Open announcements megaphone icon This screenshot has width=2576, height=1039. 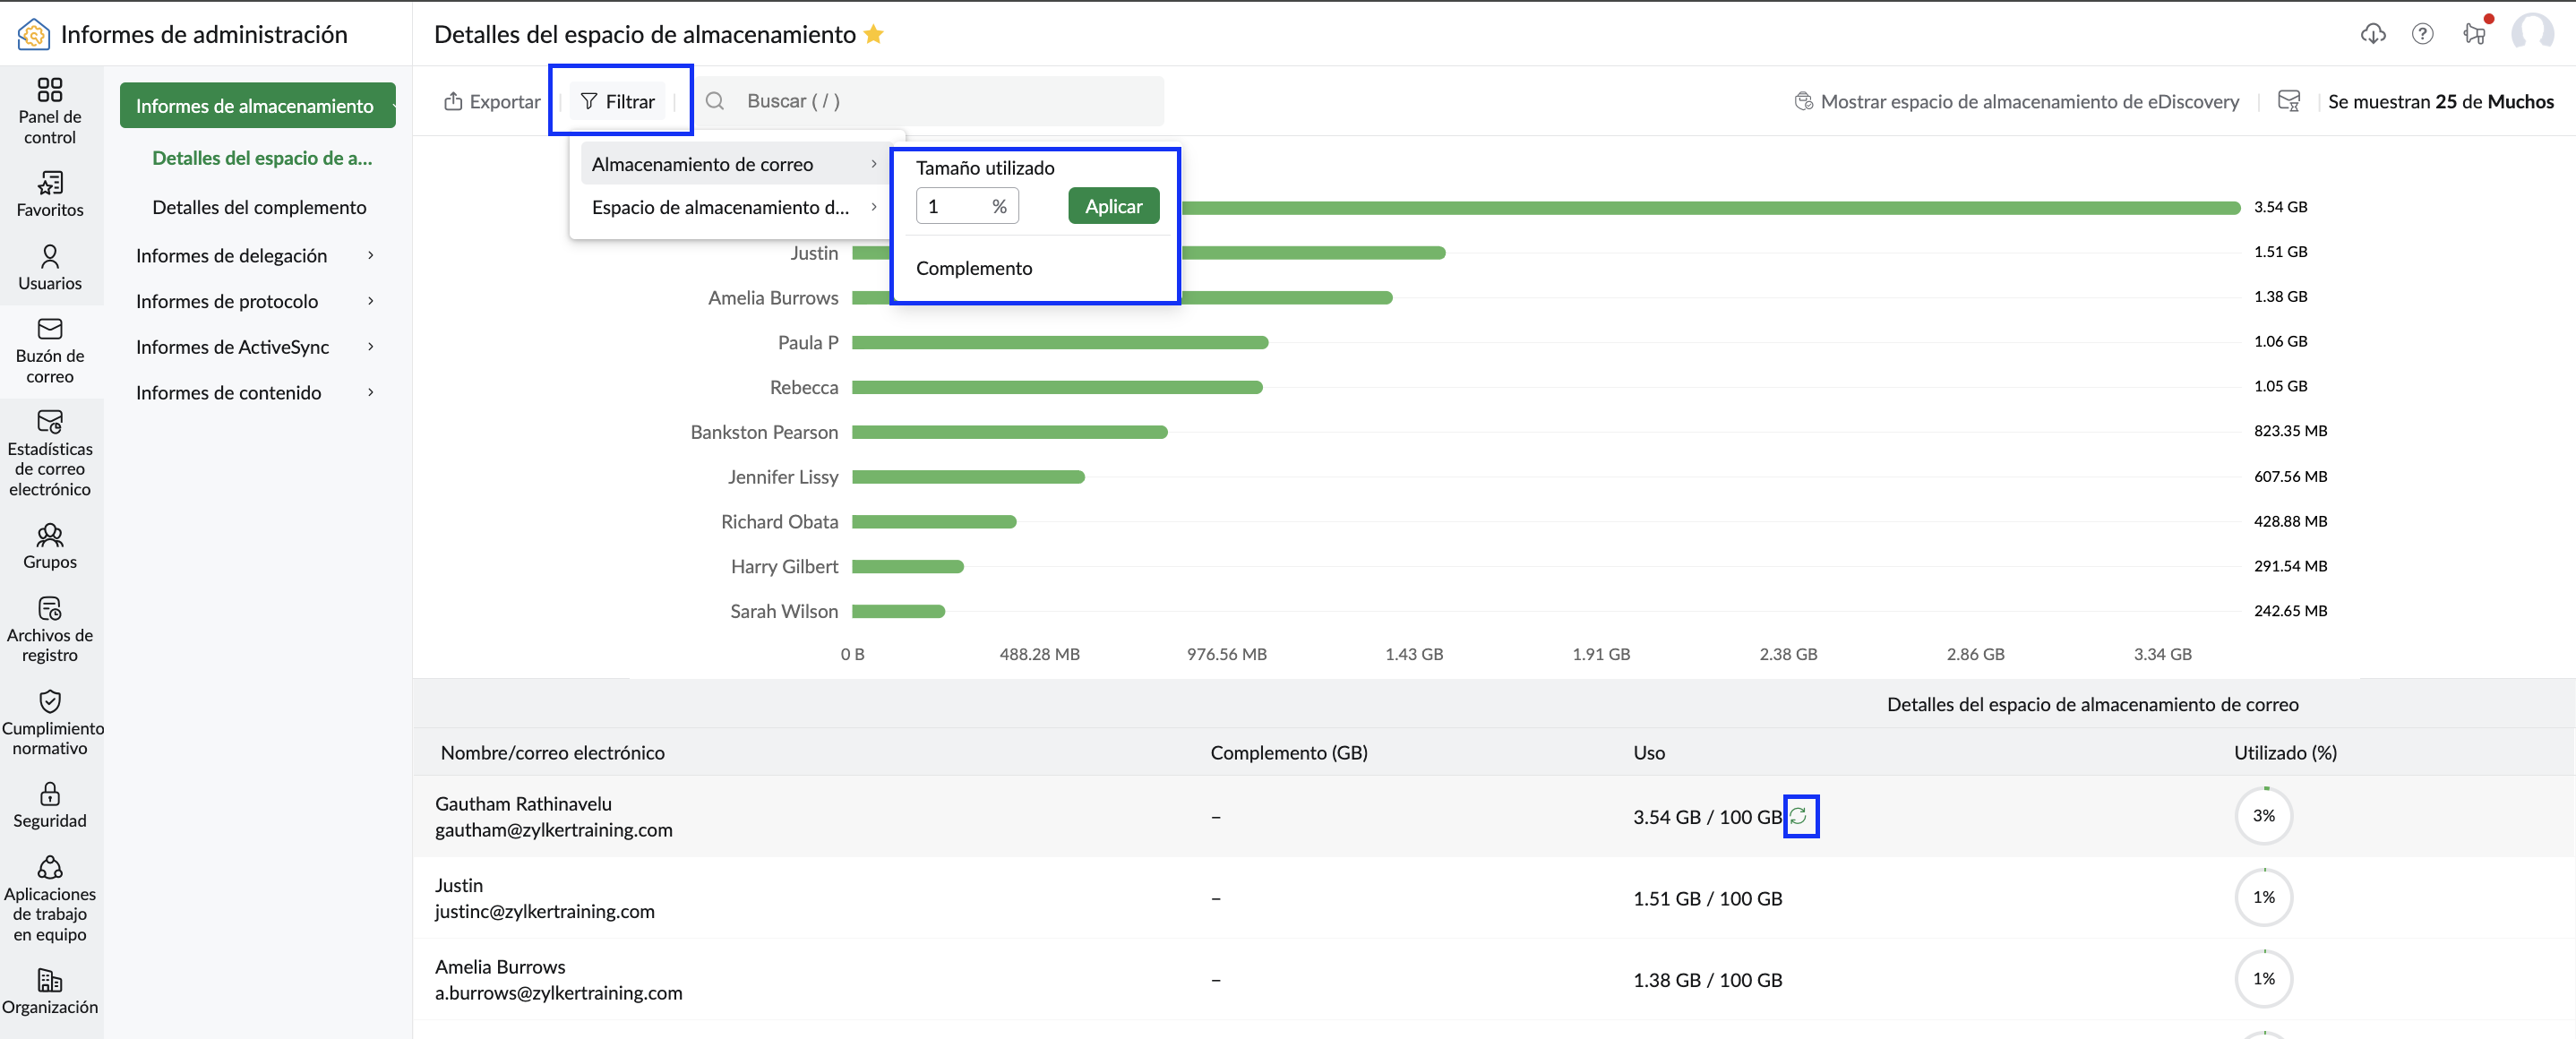coord(2474,34)
